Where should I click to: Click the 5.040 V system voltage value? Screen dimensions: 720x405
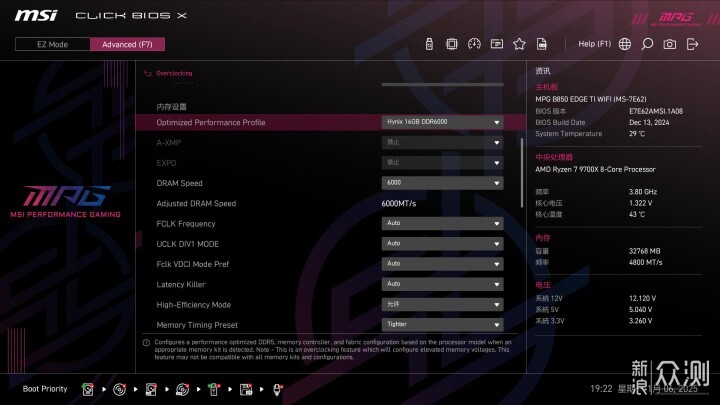click(x=641, y=309)
